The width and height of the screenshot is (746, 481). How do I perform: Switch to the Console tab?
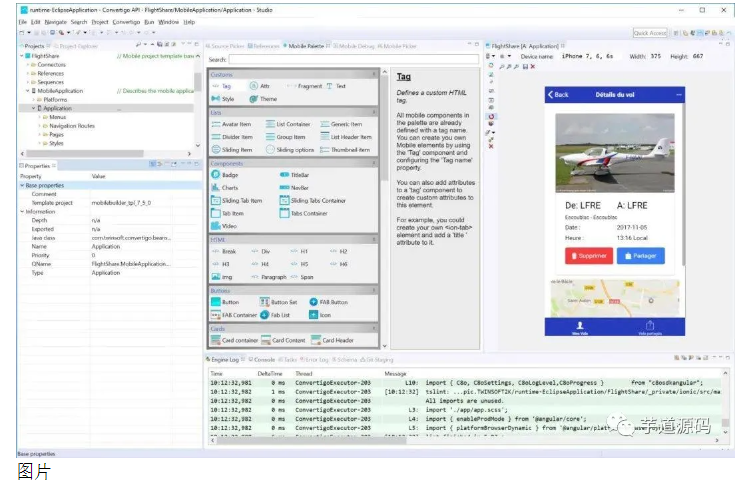(262, 360)
